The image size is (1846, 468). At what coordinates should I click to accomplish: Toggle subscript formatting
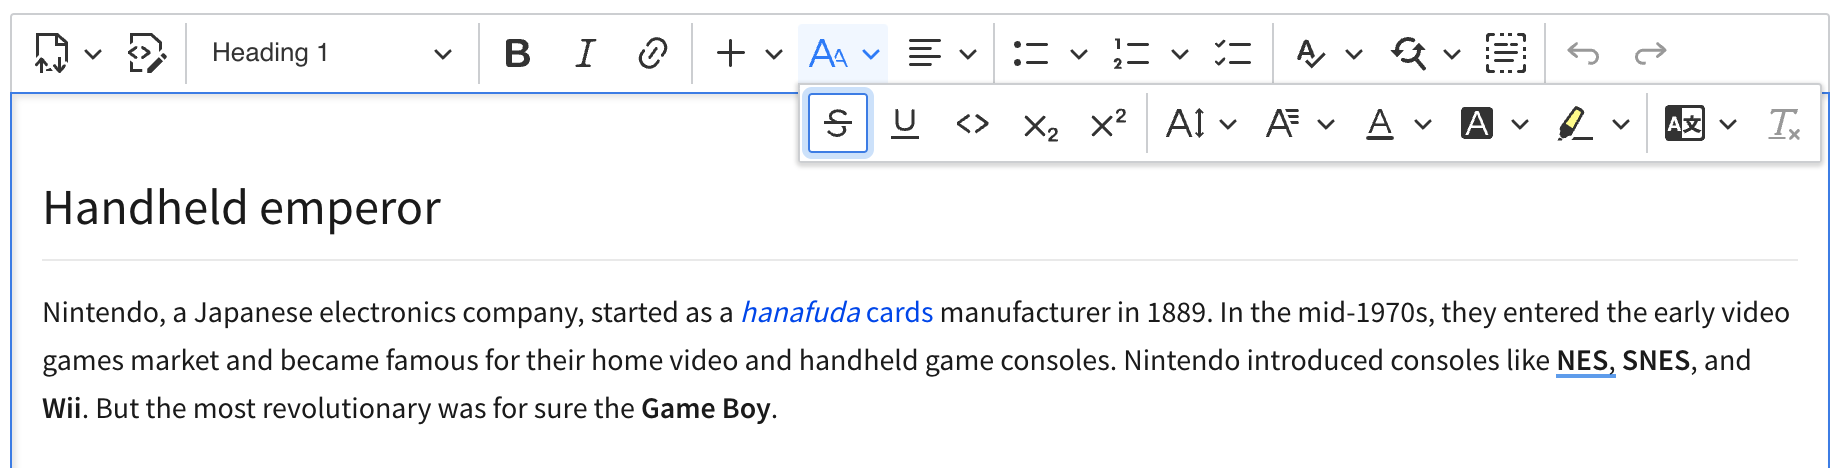point(1040,124)
